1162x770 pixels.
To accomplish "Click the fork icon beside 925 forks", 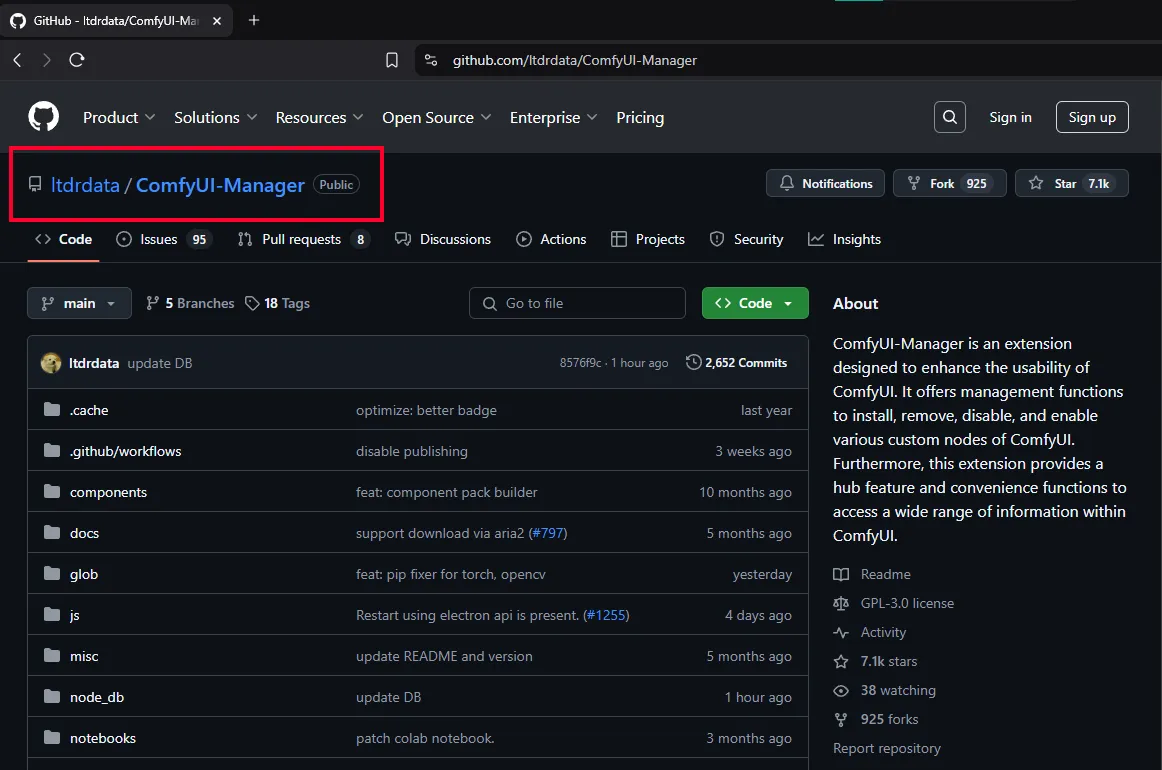I will coord(840,719).
